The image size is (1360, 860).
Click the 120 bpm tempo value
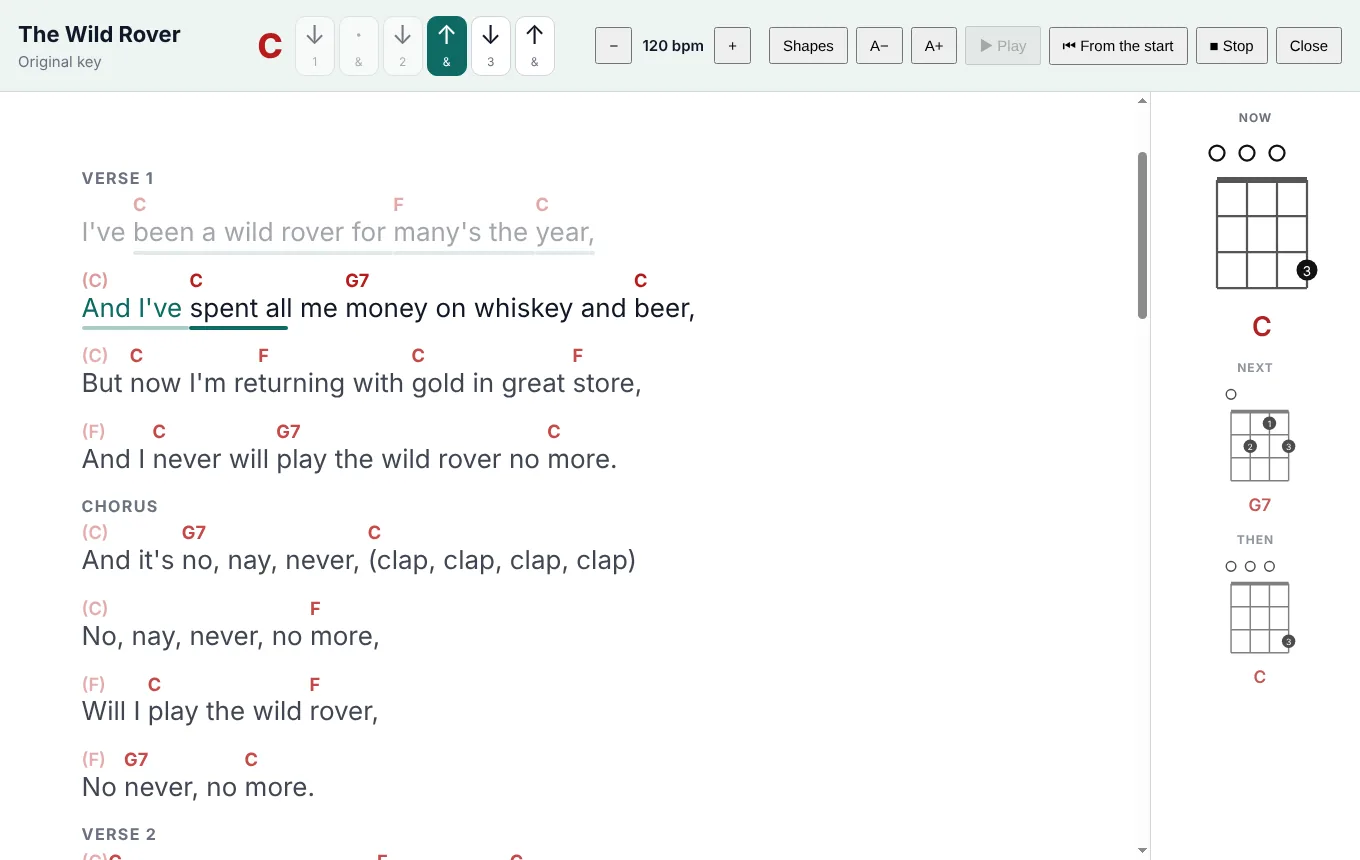(673, 46)
